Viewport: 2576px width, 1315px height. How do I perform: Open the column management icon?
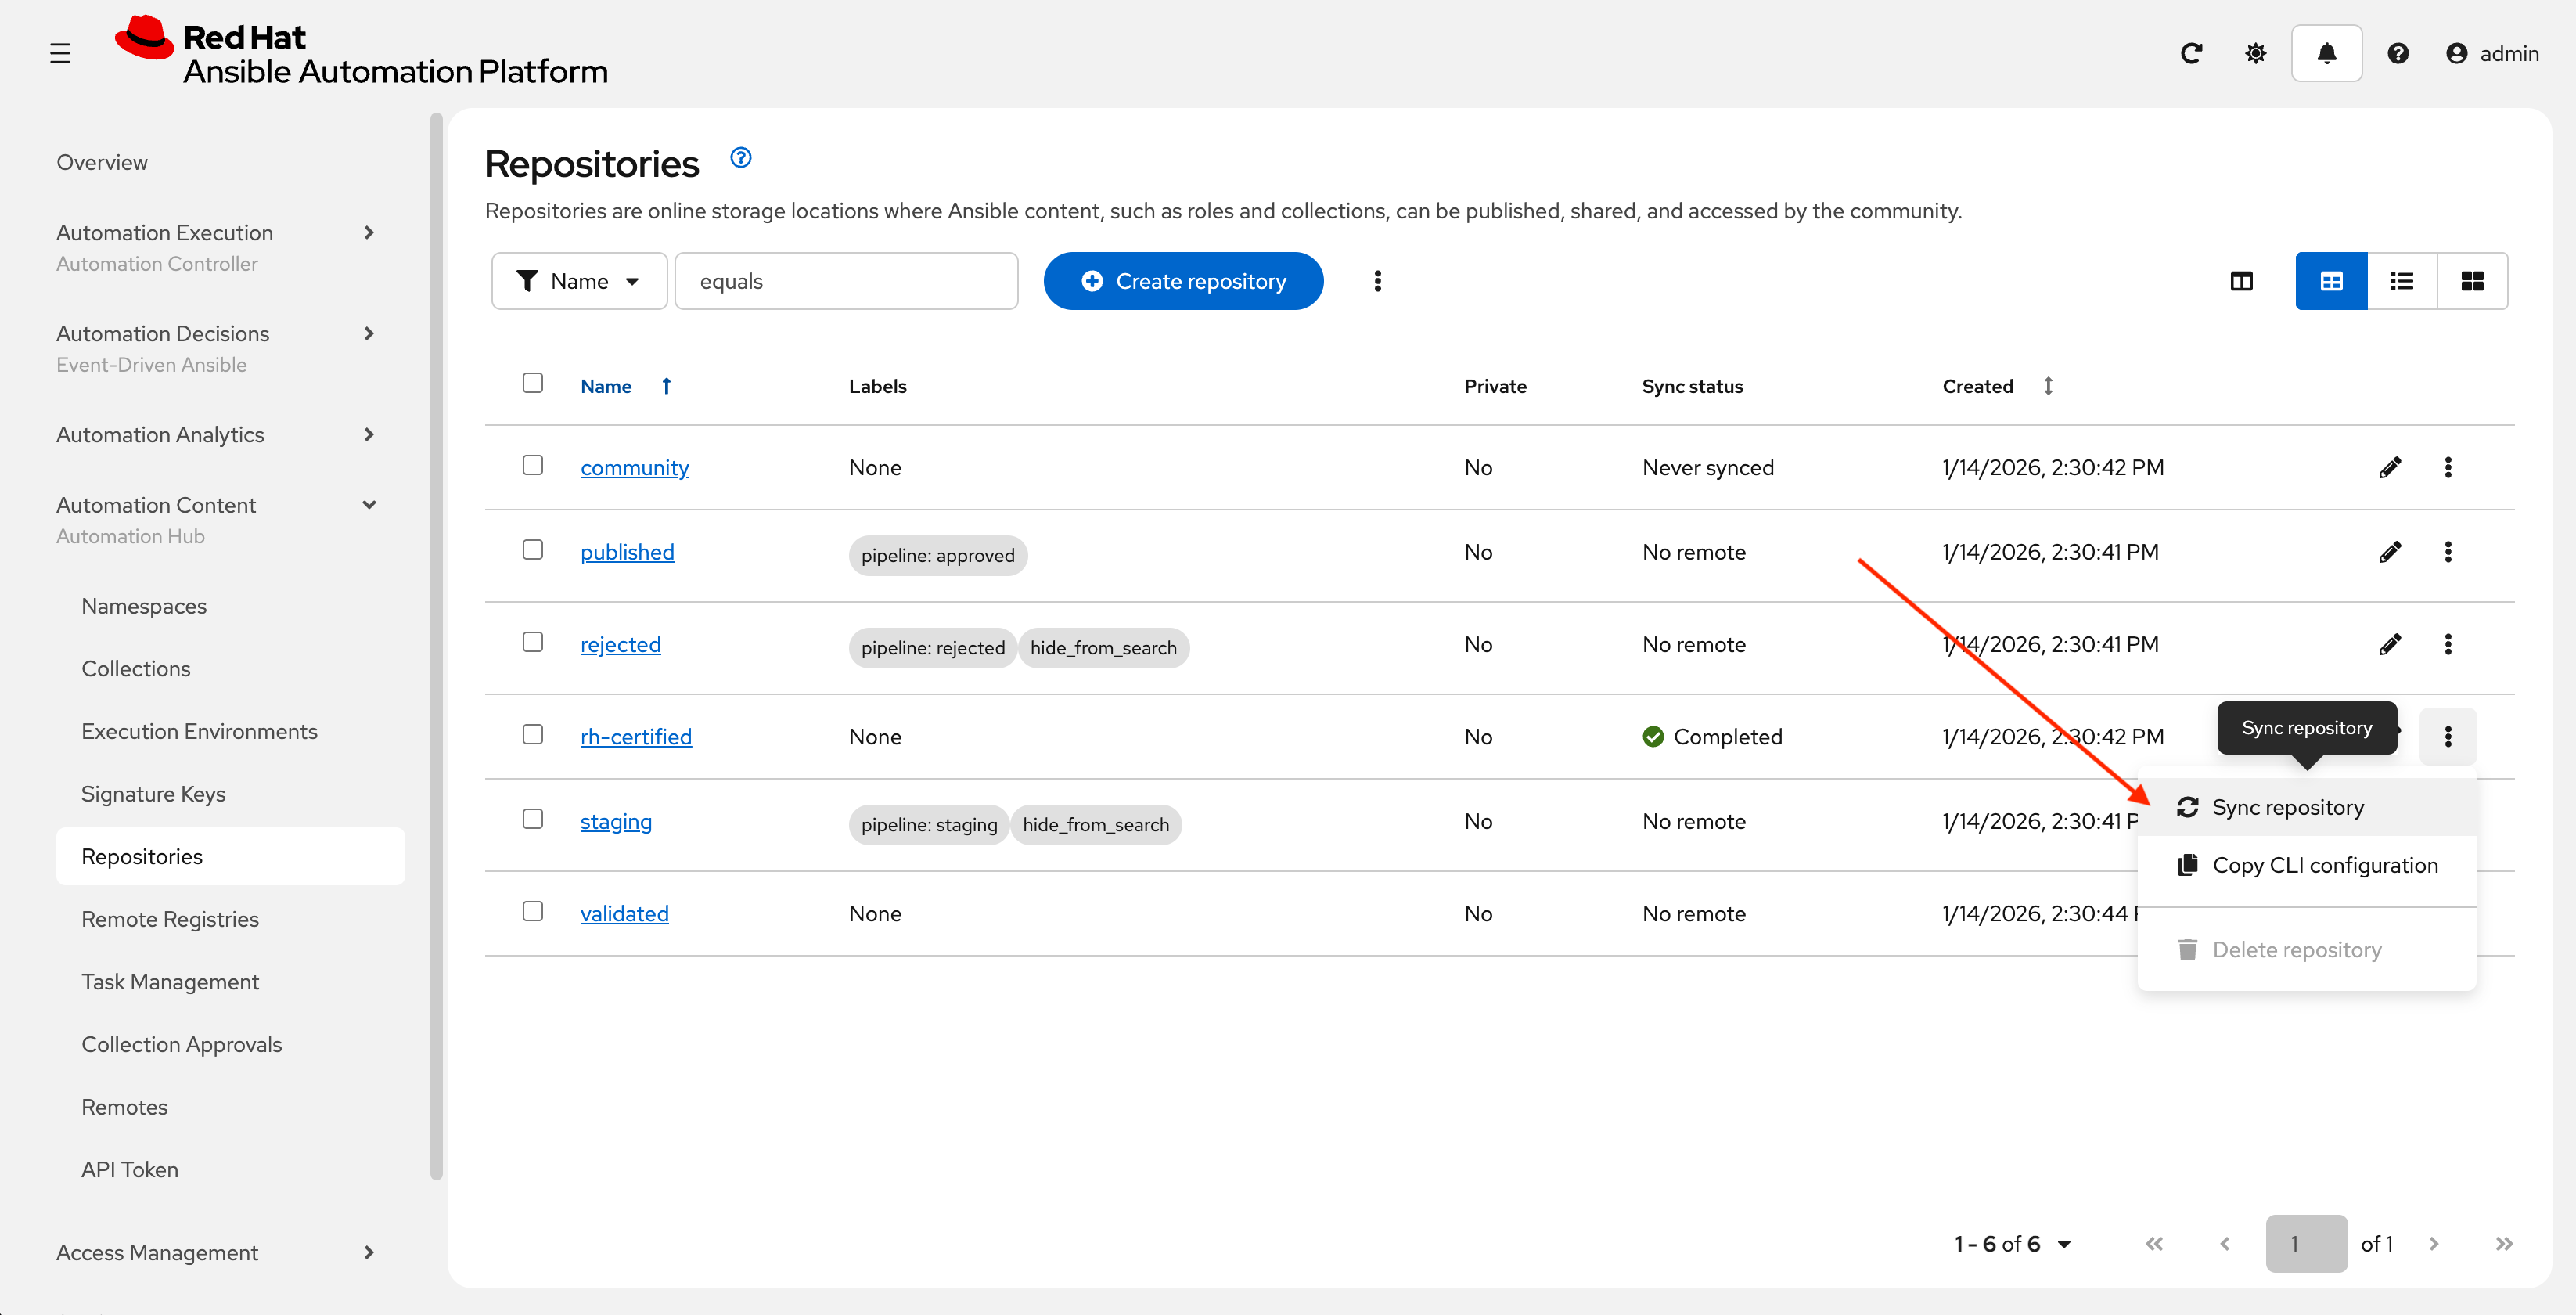[x=2242, y=281]
